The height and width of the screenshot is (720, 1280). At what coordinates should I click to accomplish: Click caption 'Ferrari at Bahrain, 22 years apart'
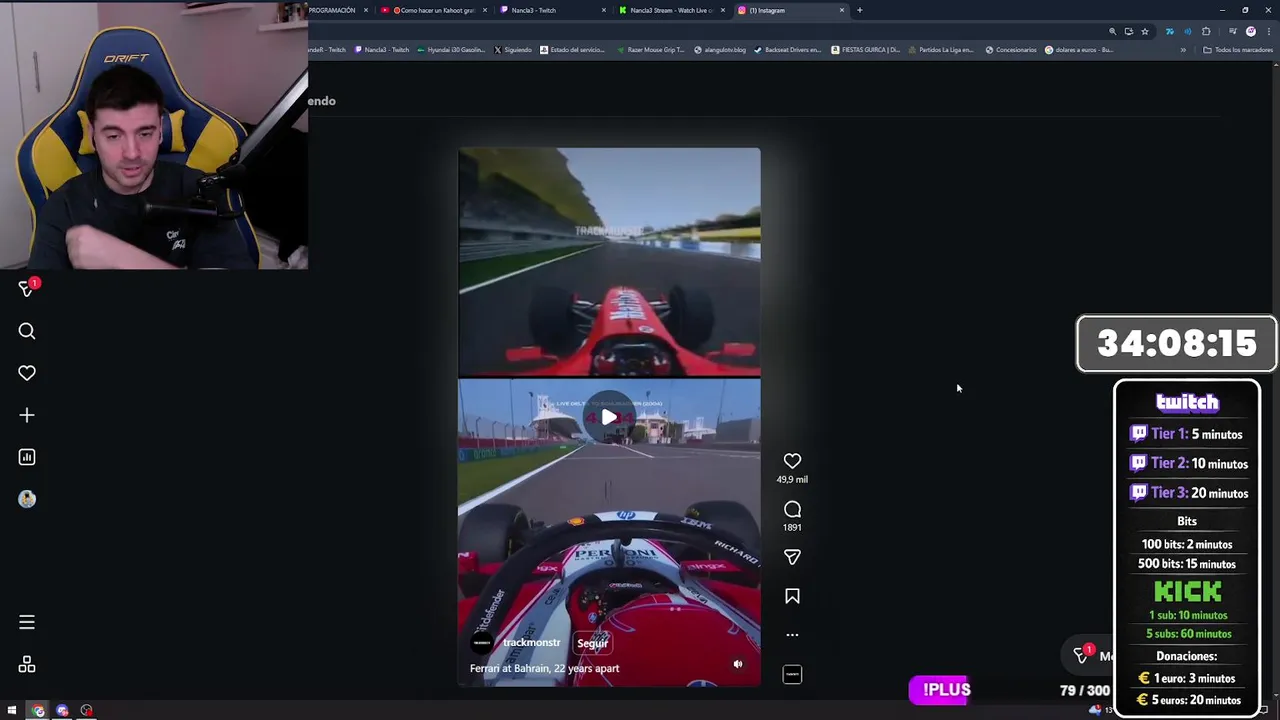click(544, 668)
